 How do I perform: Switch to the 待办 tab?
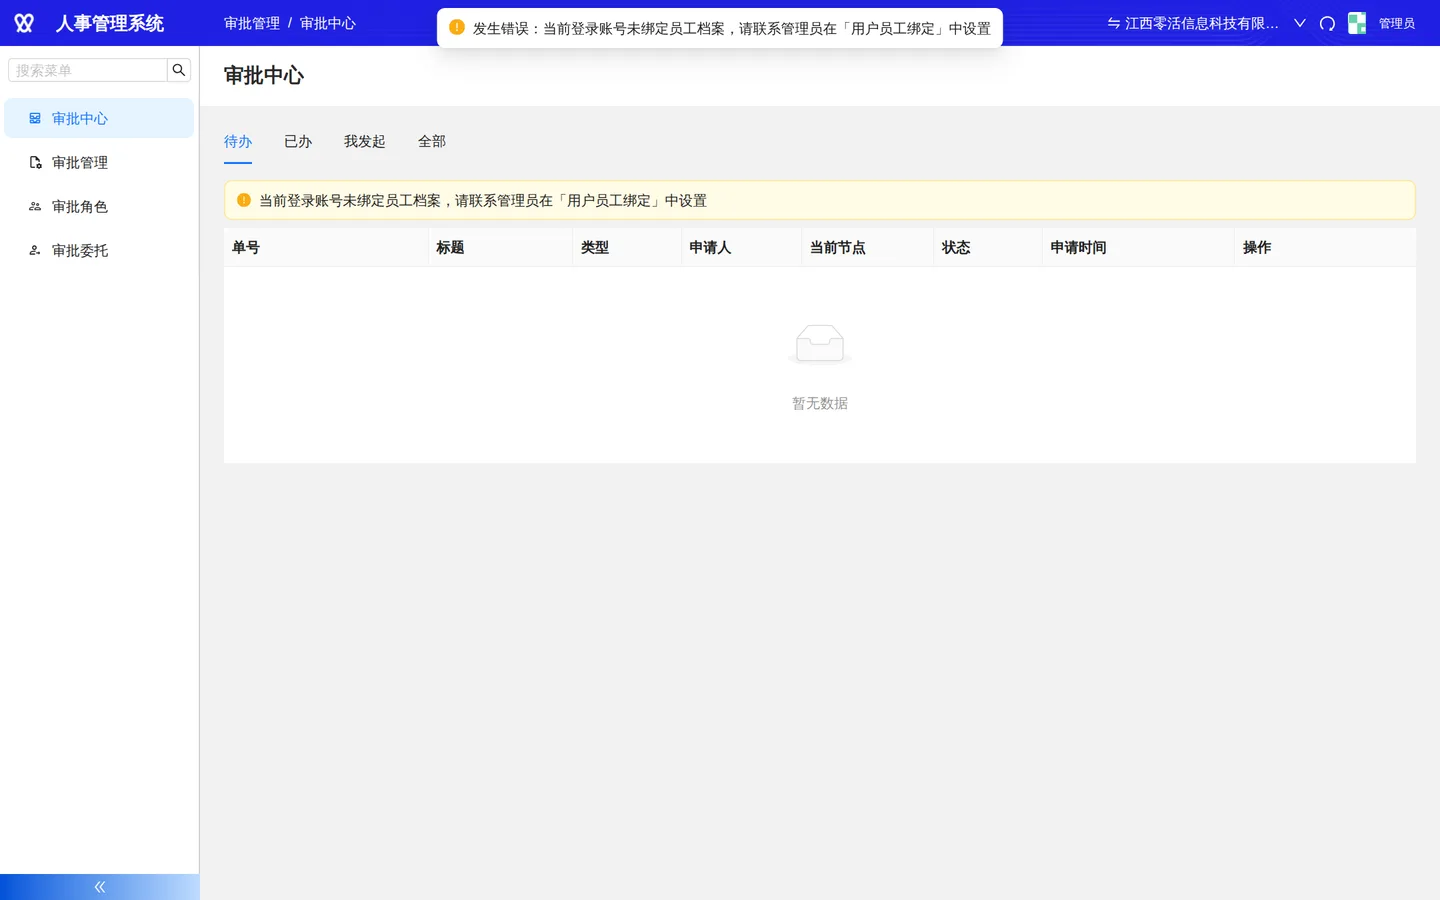coord(238,141)
